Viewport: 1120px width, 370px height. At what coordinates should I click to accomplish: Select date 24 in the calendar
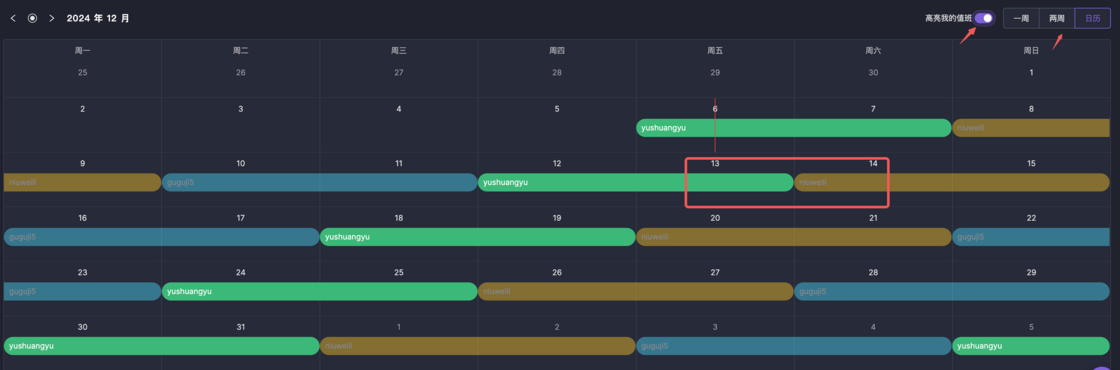pos(241,272)
